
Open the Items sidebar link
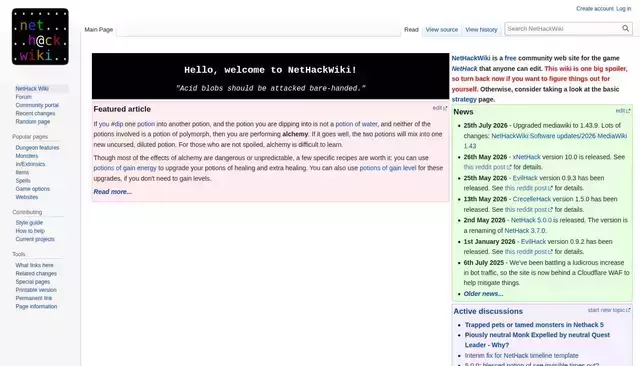point(22,172)
